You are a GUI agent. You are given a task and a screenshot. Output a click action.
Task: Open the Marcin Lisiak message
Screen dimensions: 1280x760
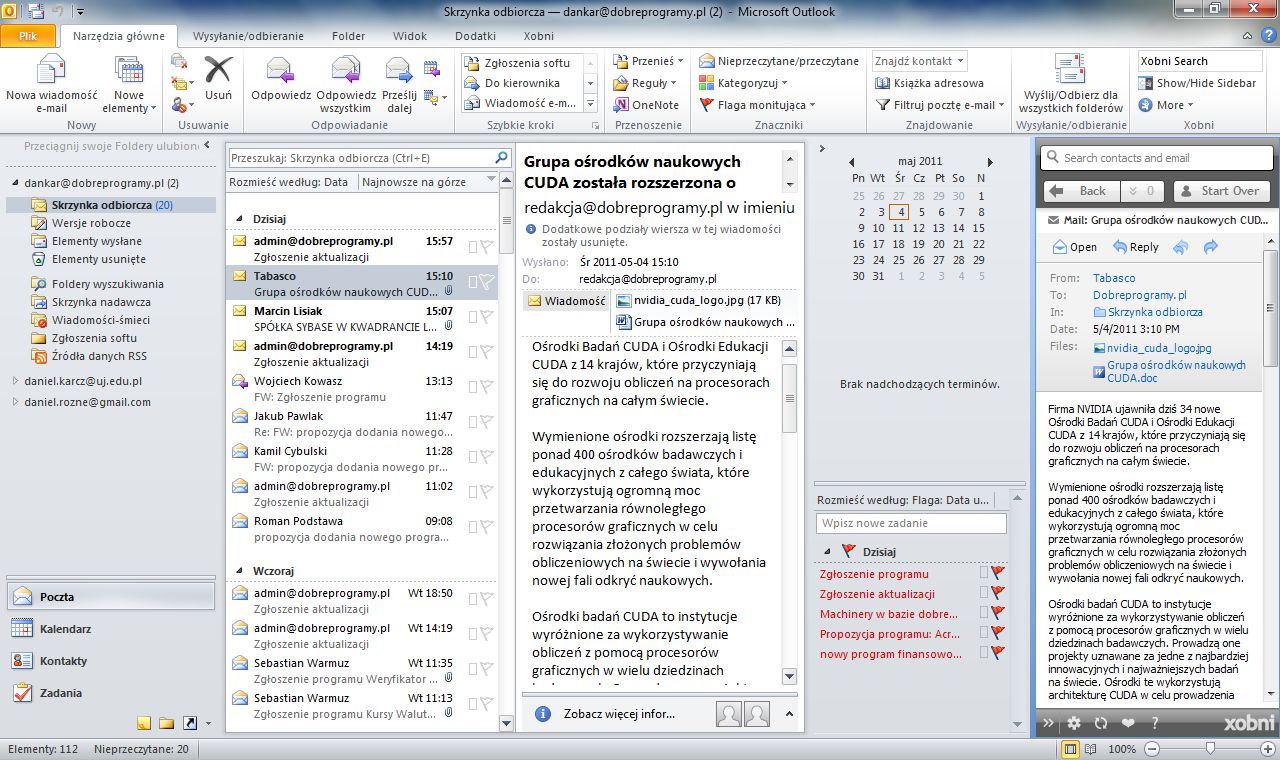[x=362, y=318]
